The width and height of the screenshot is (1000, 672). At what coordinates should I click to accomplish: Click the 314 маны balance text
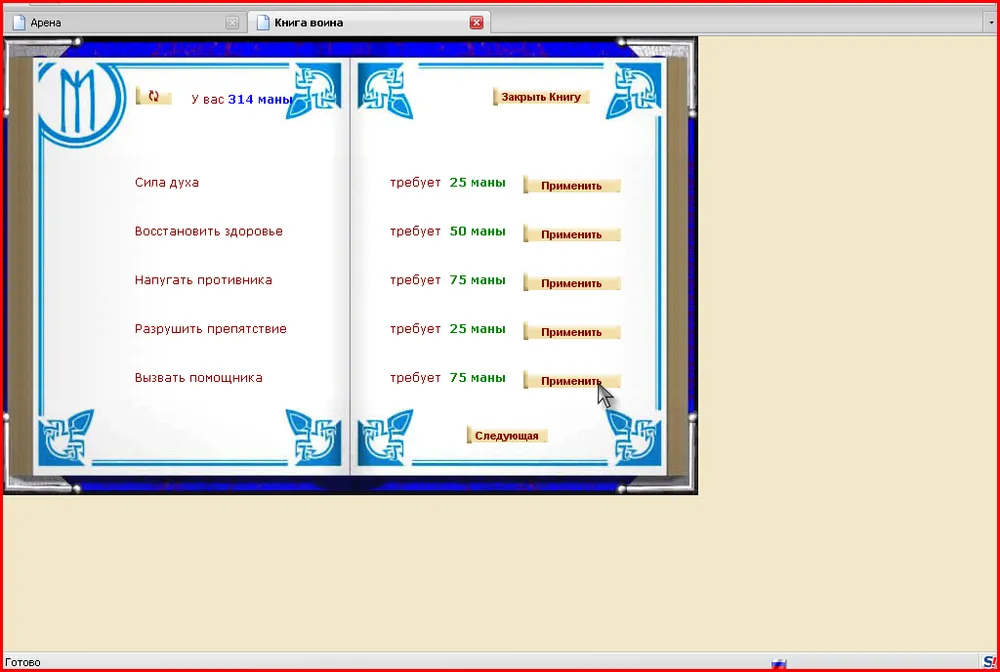[x=260, y=99]
